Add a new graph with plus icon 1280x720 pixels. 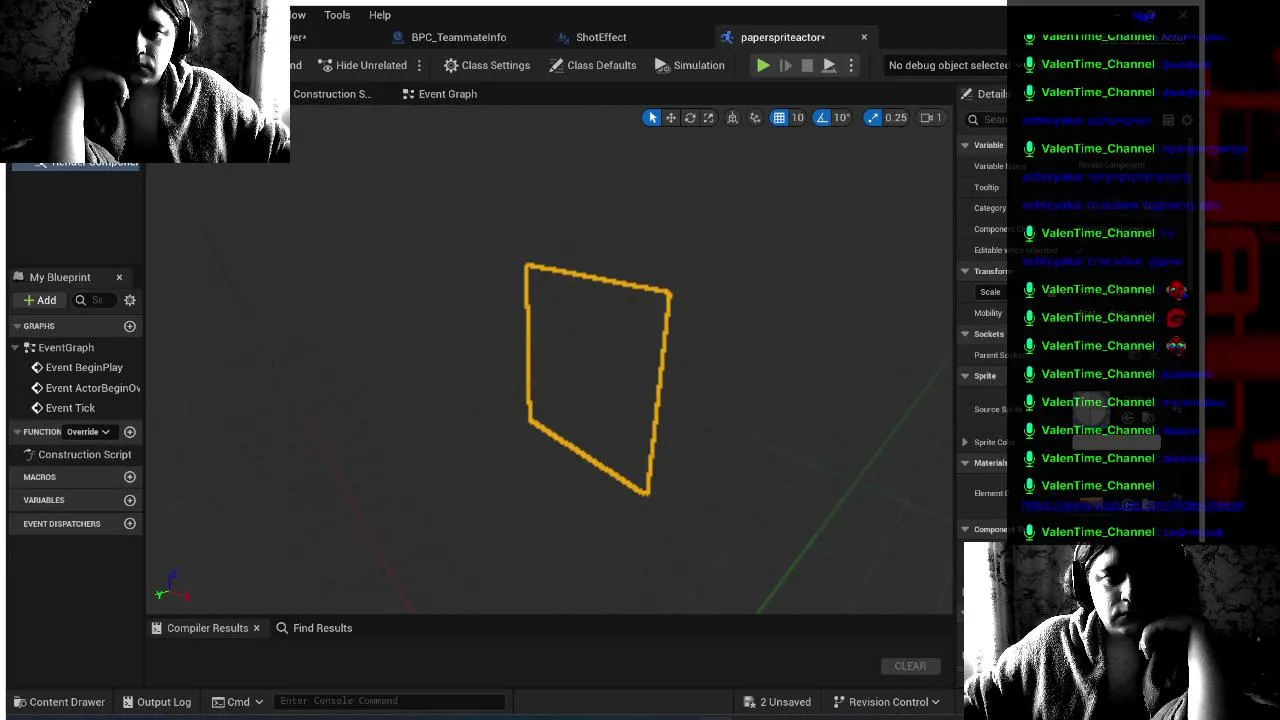(130, 326)
